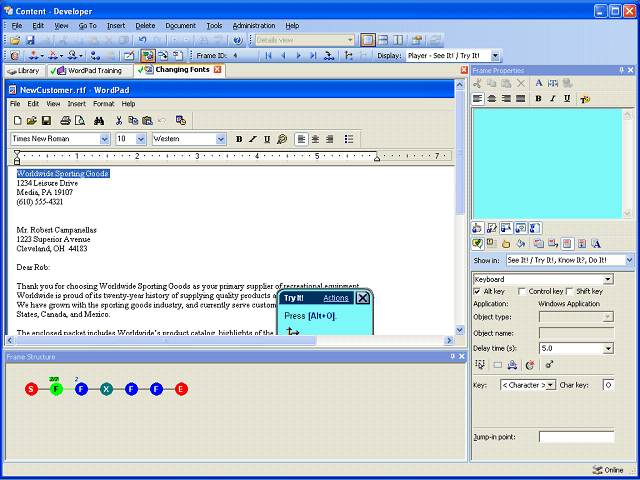Go to the first frame
Image resolution: width=640 pixels, height=480 pixels.
tap(268, 56)
